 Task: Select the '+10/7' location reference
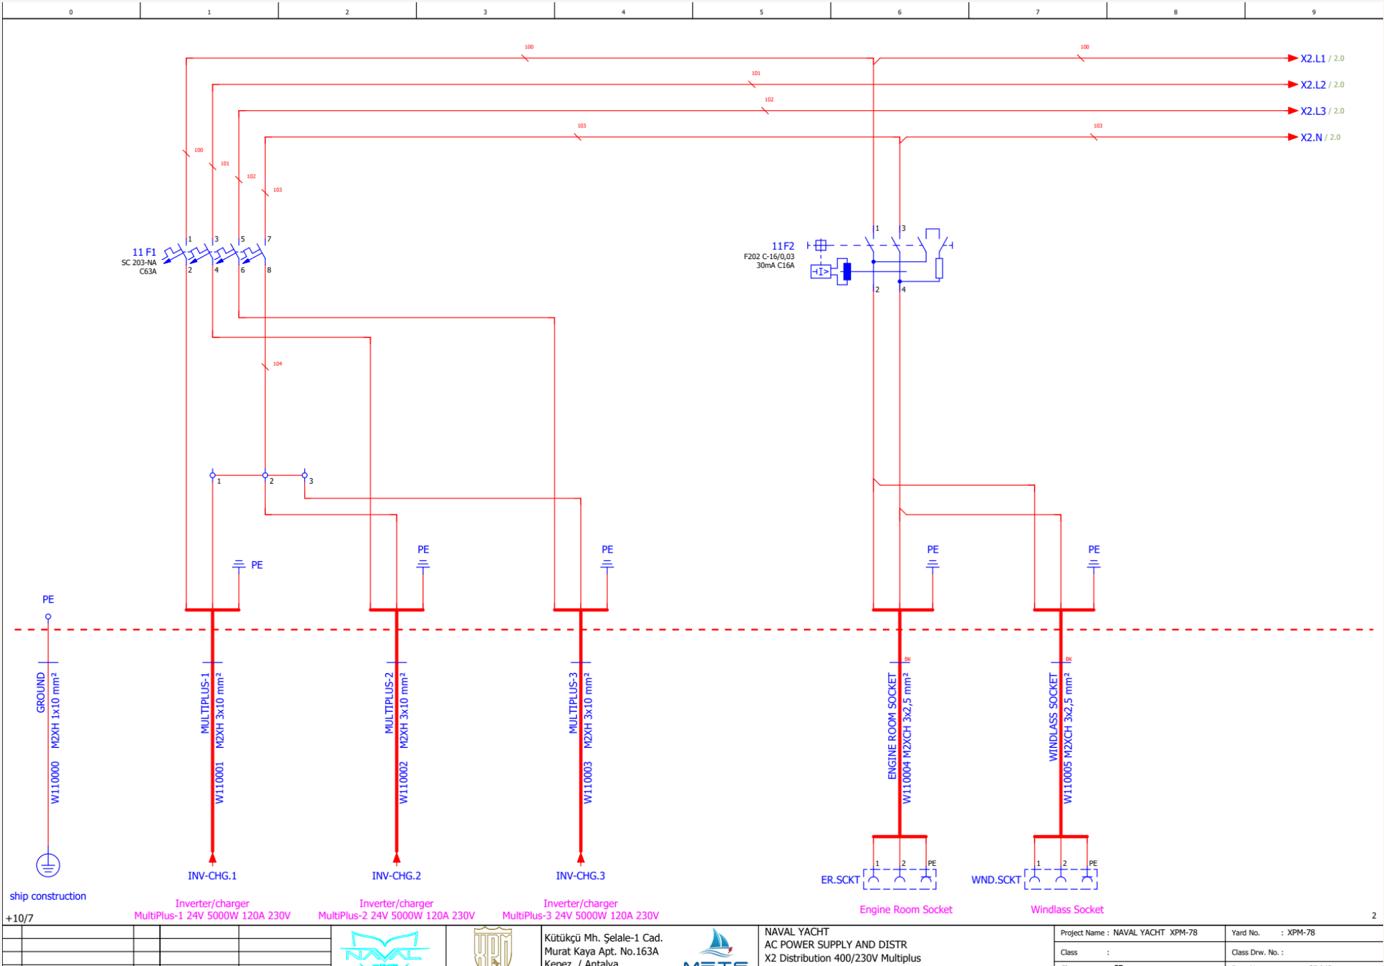tap(19, 918)
